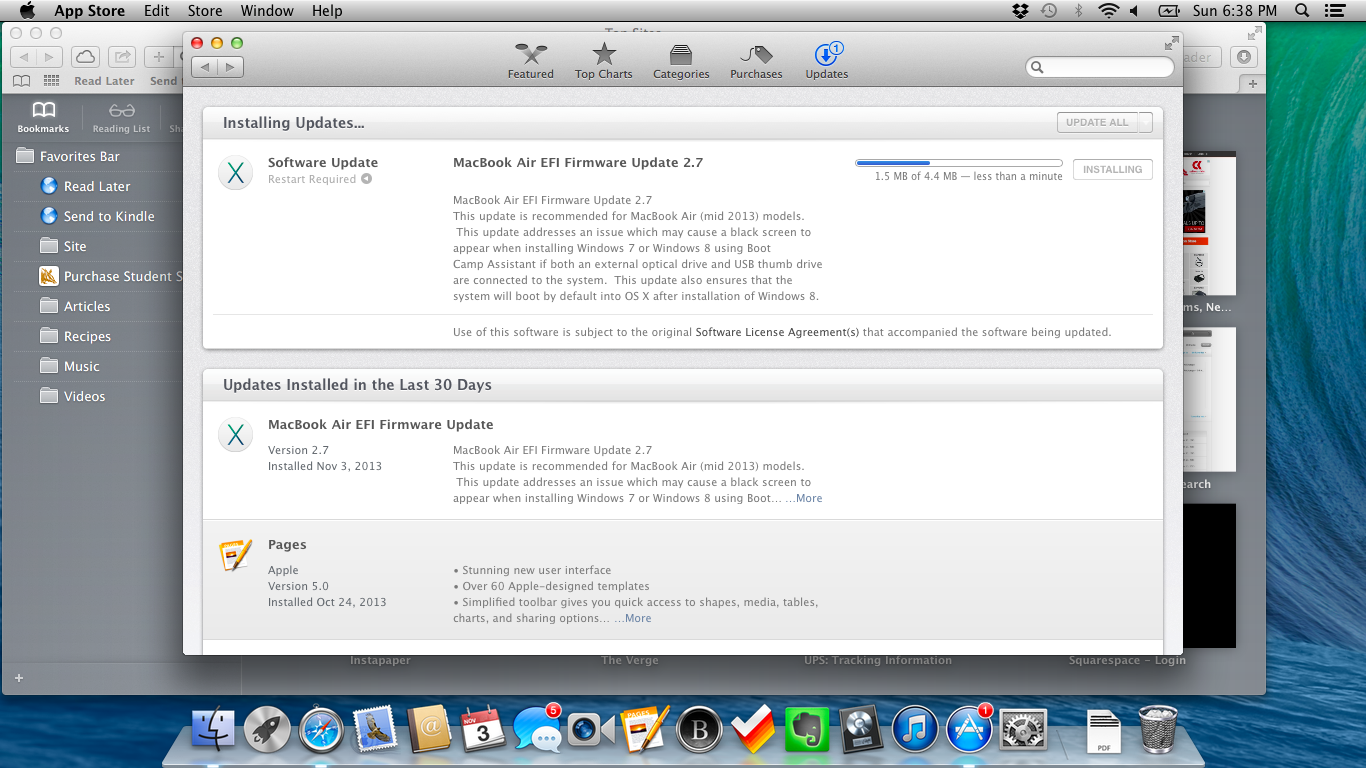Image resolution: width=1366 pixels, height=768 pixels.
Task: Click 'Installed Nov 3, 2013' text
Action: click(325, 466)
